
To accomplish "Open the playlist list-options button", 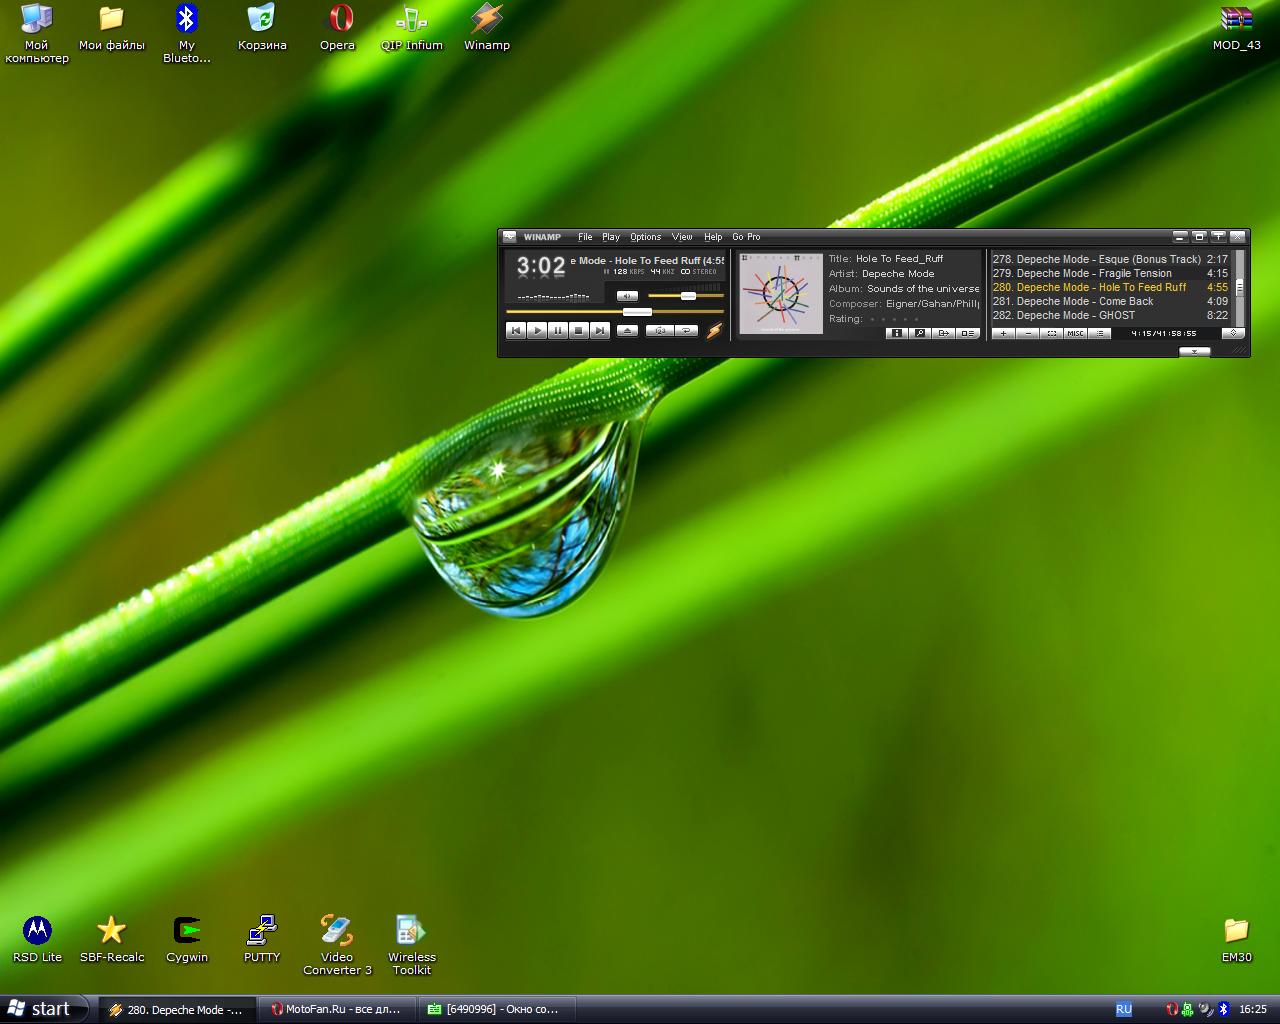I will coord(1099,333).
